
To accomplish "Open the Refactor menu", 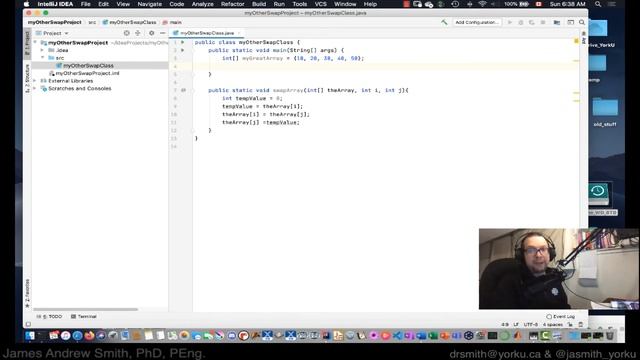I will coord(232,4).
